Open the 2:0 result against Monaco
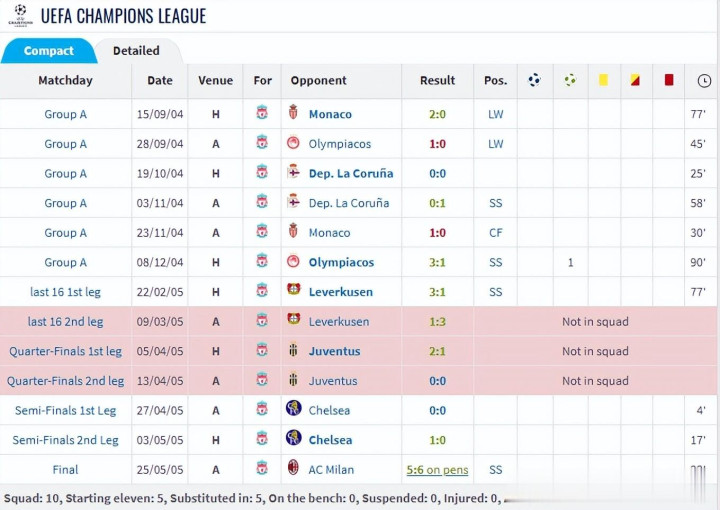720x510 pixels. tap(437, 114)
